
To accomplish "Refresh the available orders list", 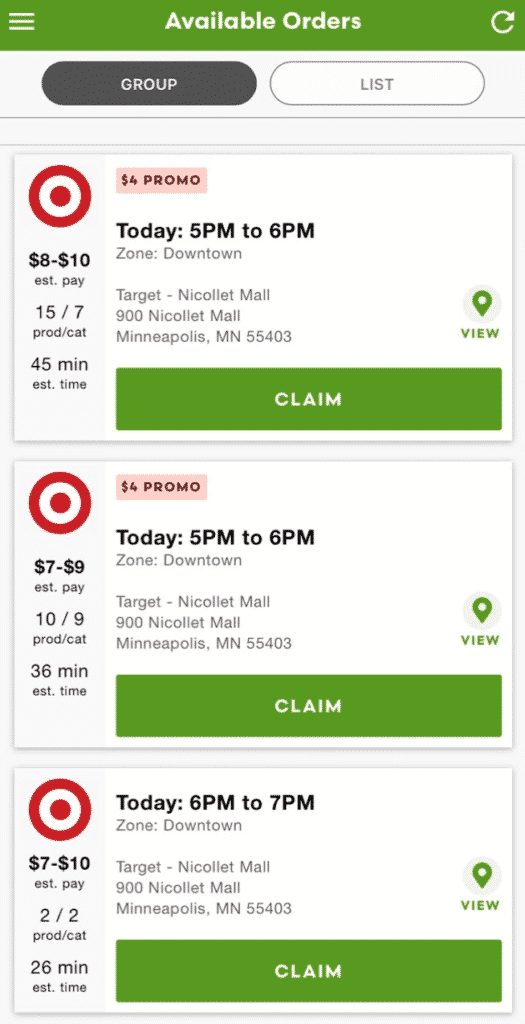I will [502, 22].
